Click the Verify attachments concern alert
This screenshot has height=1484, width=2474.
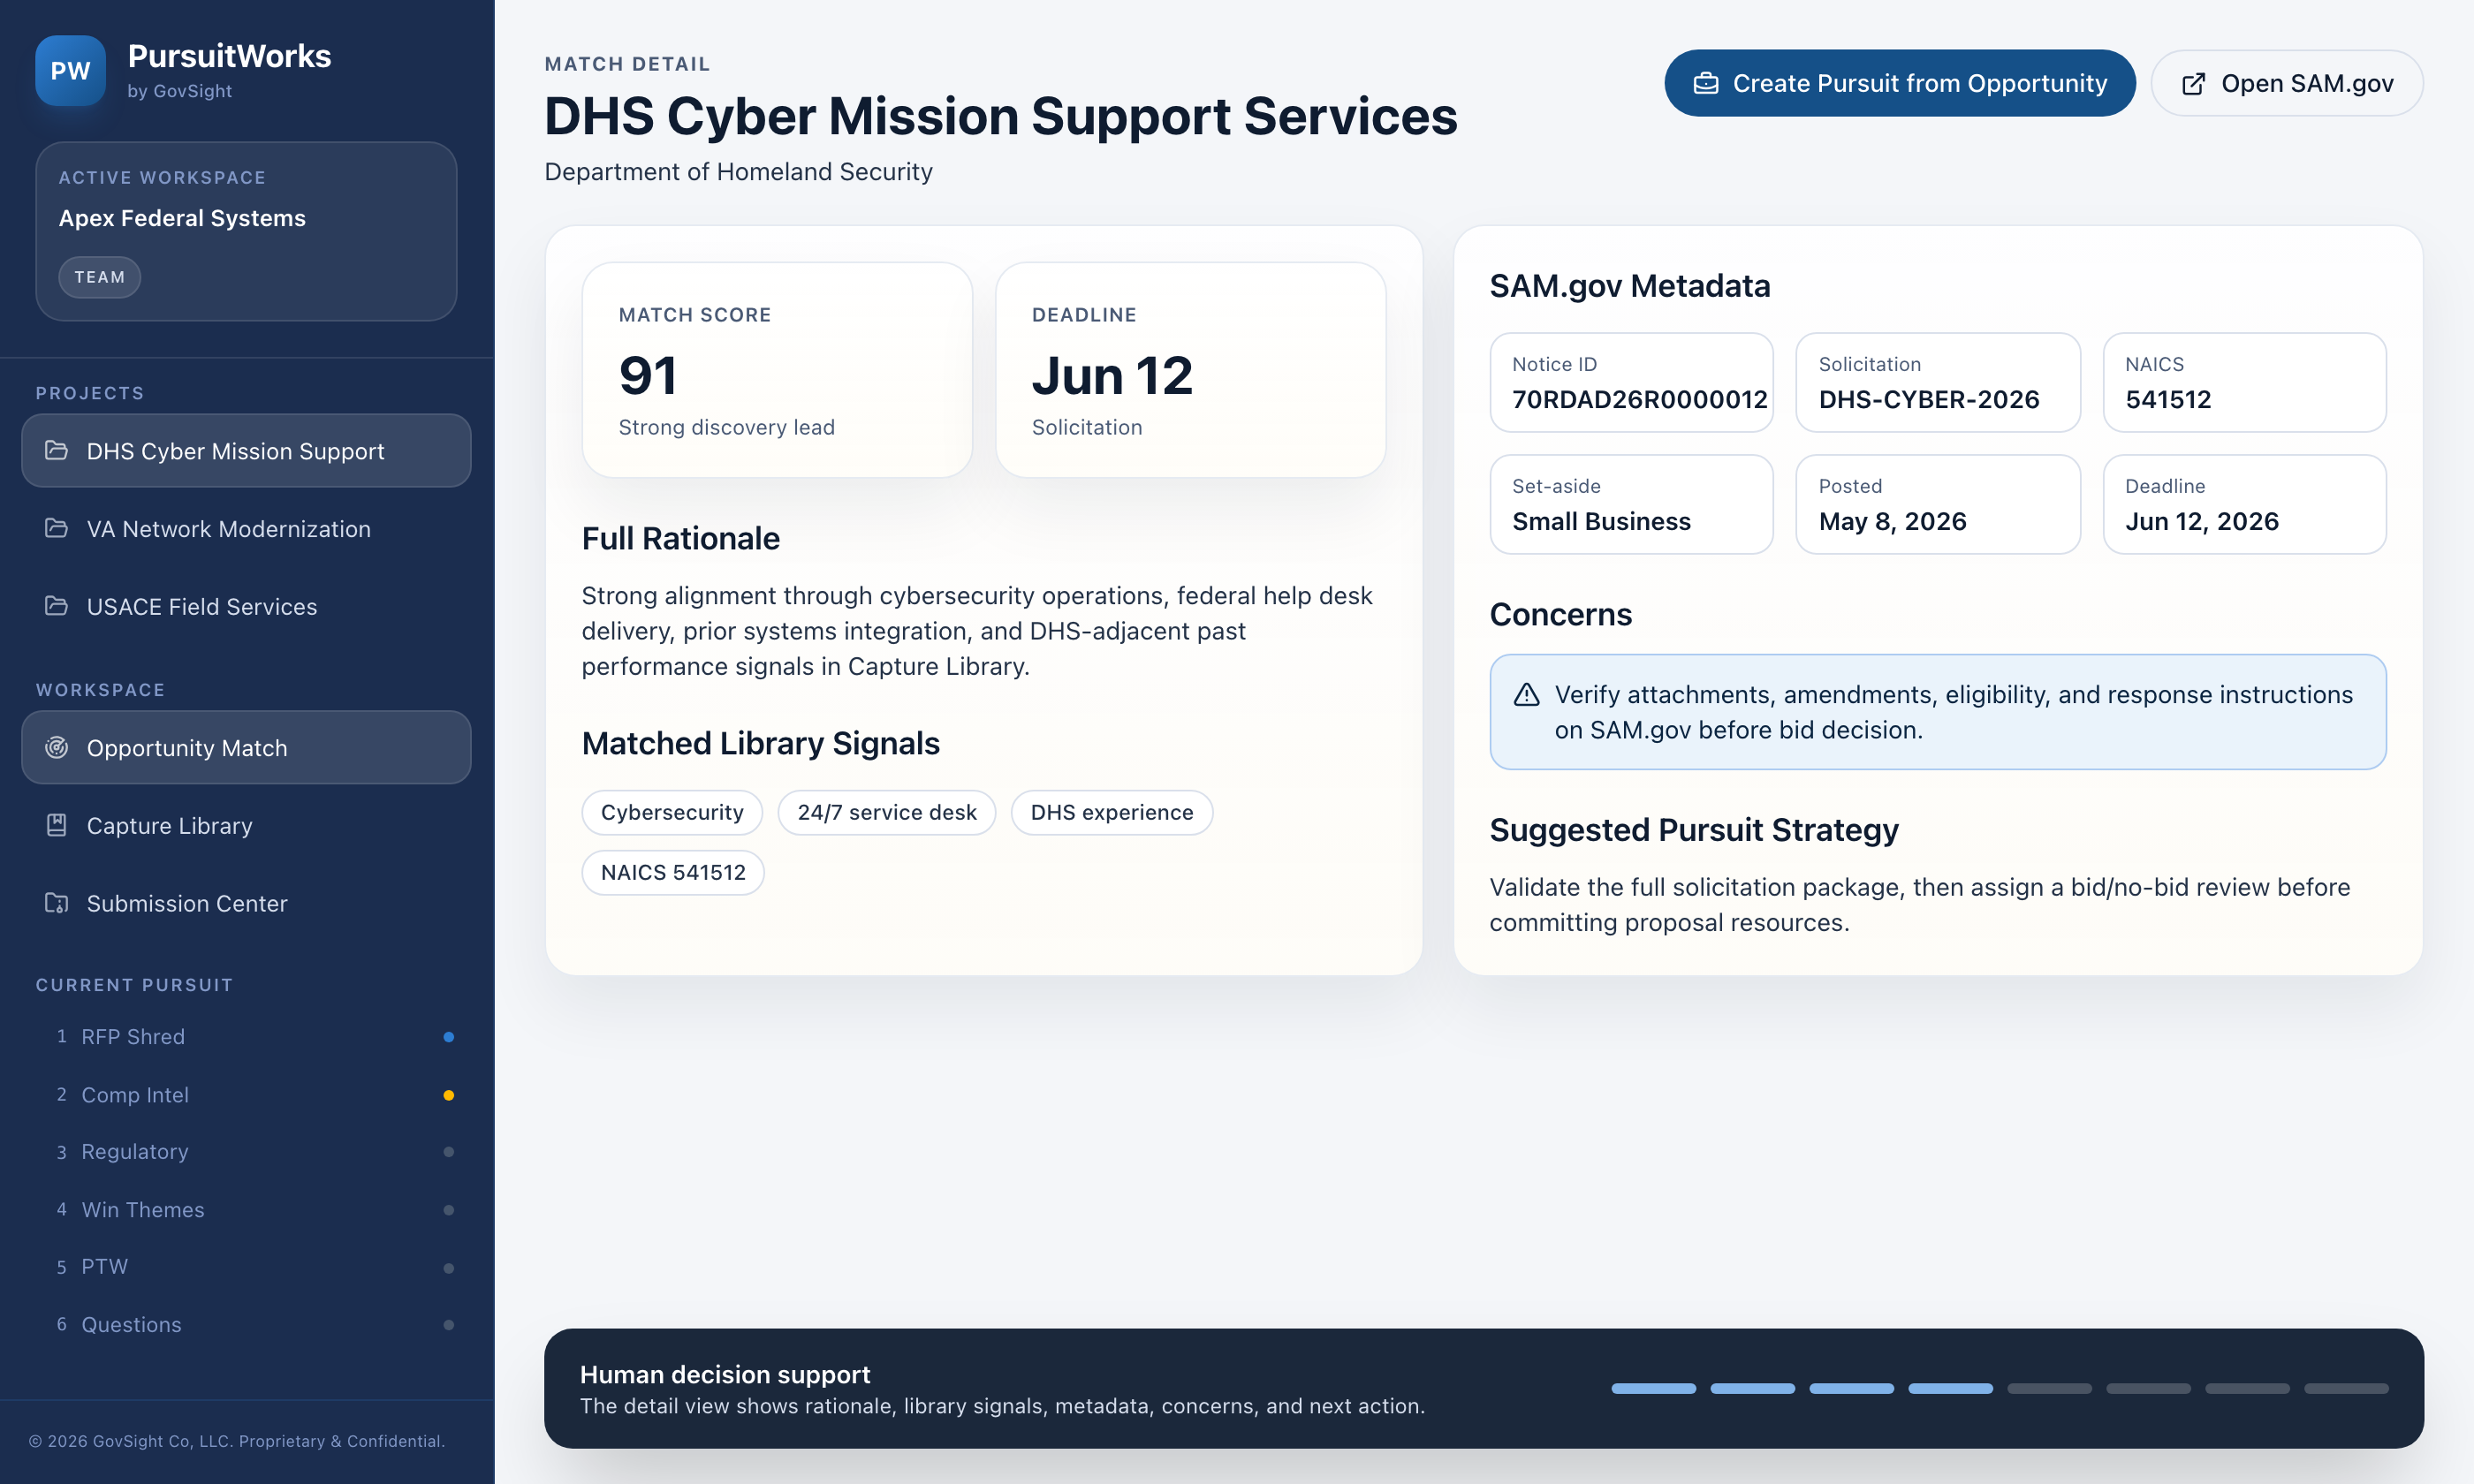click(x=1937, y=712)
